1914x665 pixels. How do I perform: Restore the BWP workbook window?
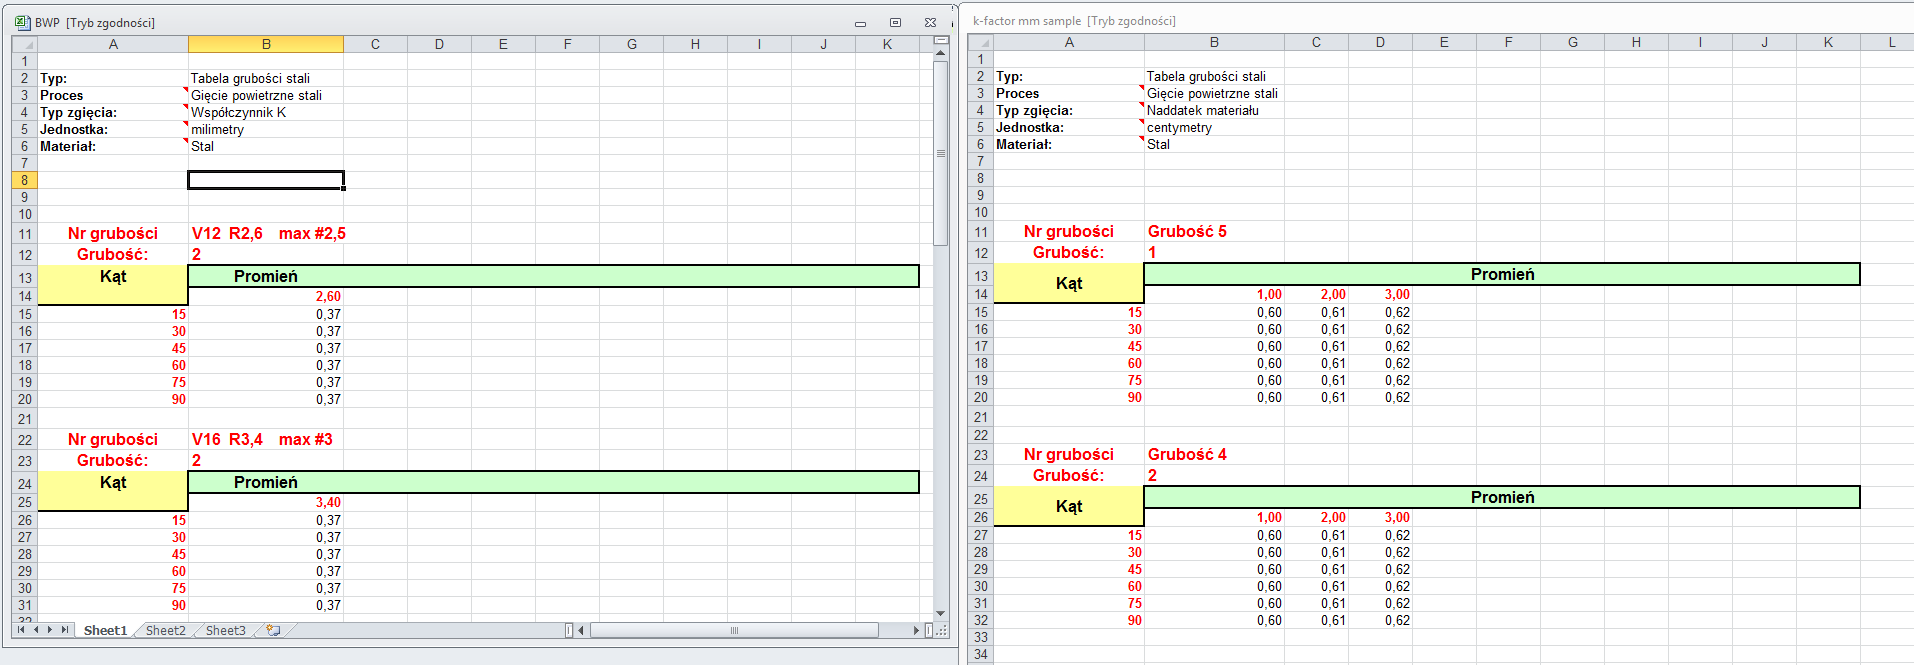tap(895, 22)
